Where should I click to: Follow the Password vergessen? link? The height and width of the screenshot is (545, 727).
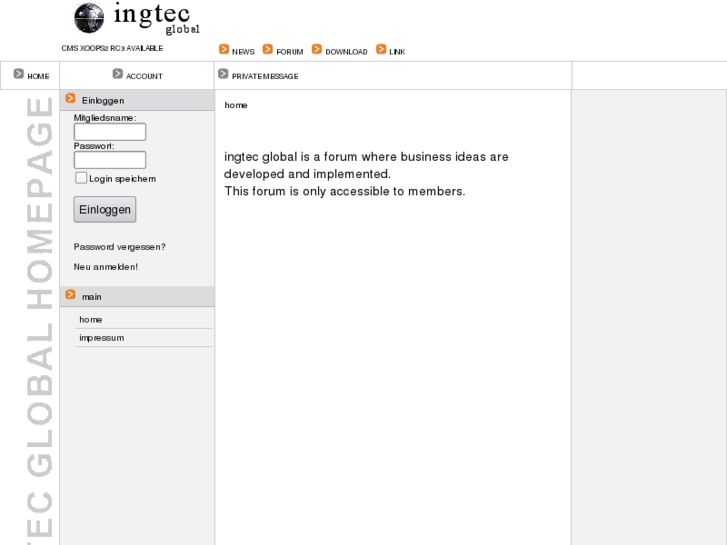point(120,247)
